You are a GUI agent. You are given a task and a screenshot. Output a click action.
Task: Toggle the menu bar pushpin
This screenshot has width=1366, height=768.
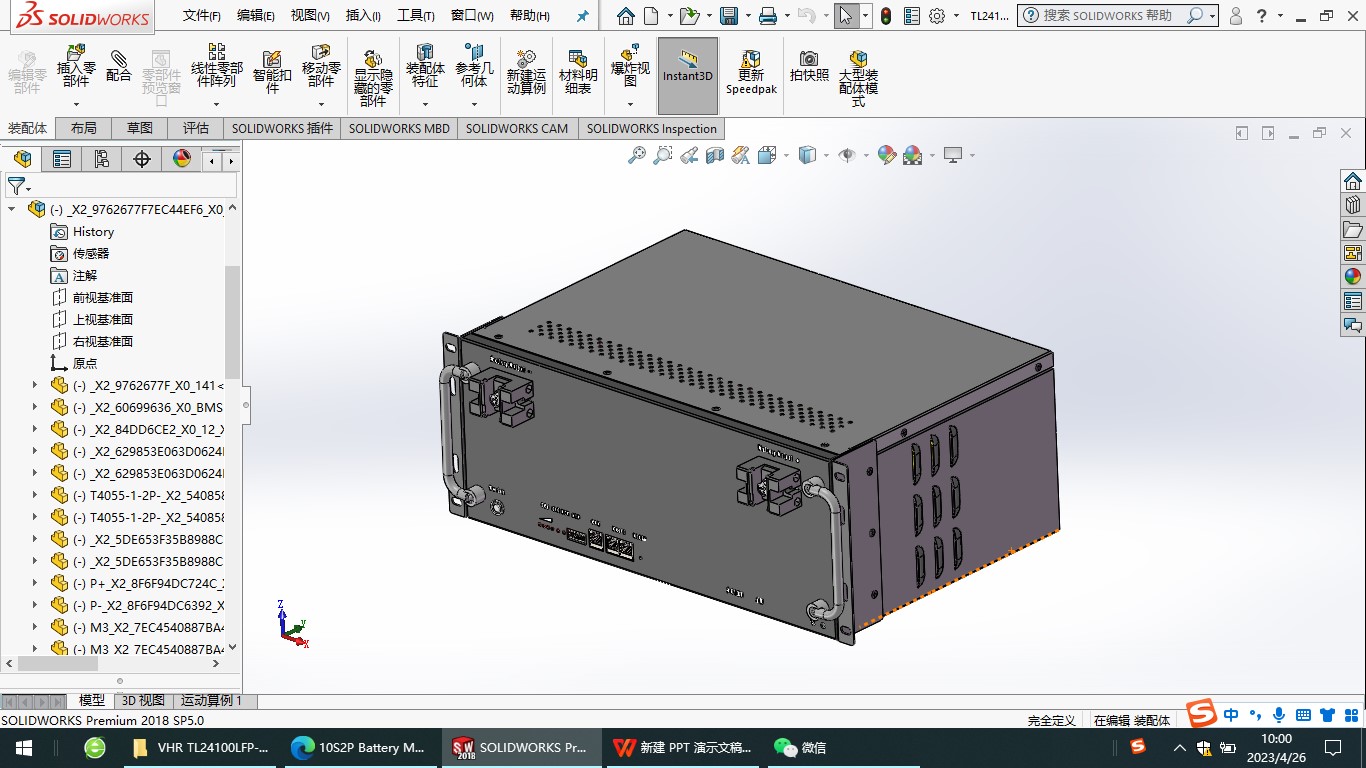click(x=583, y=16)
